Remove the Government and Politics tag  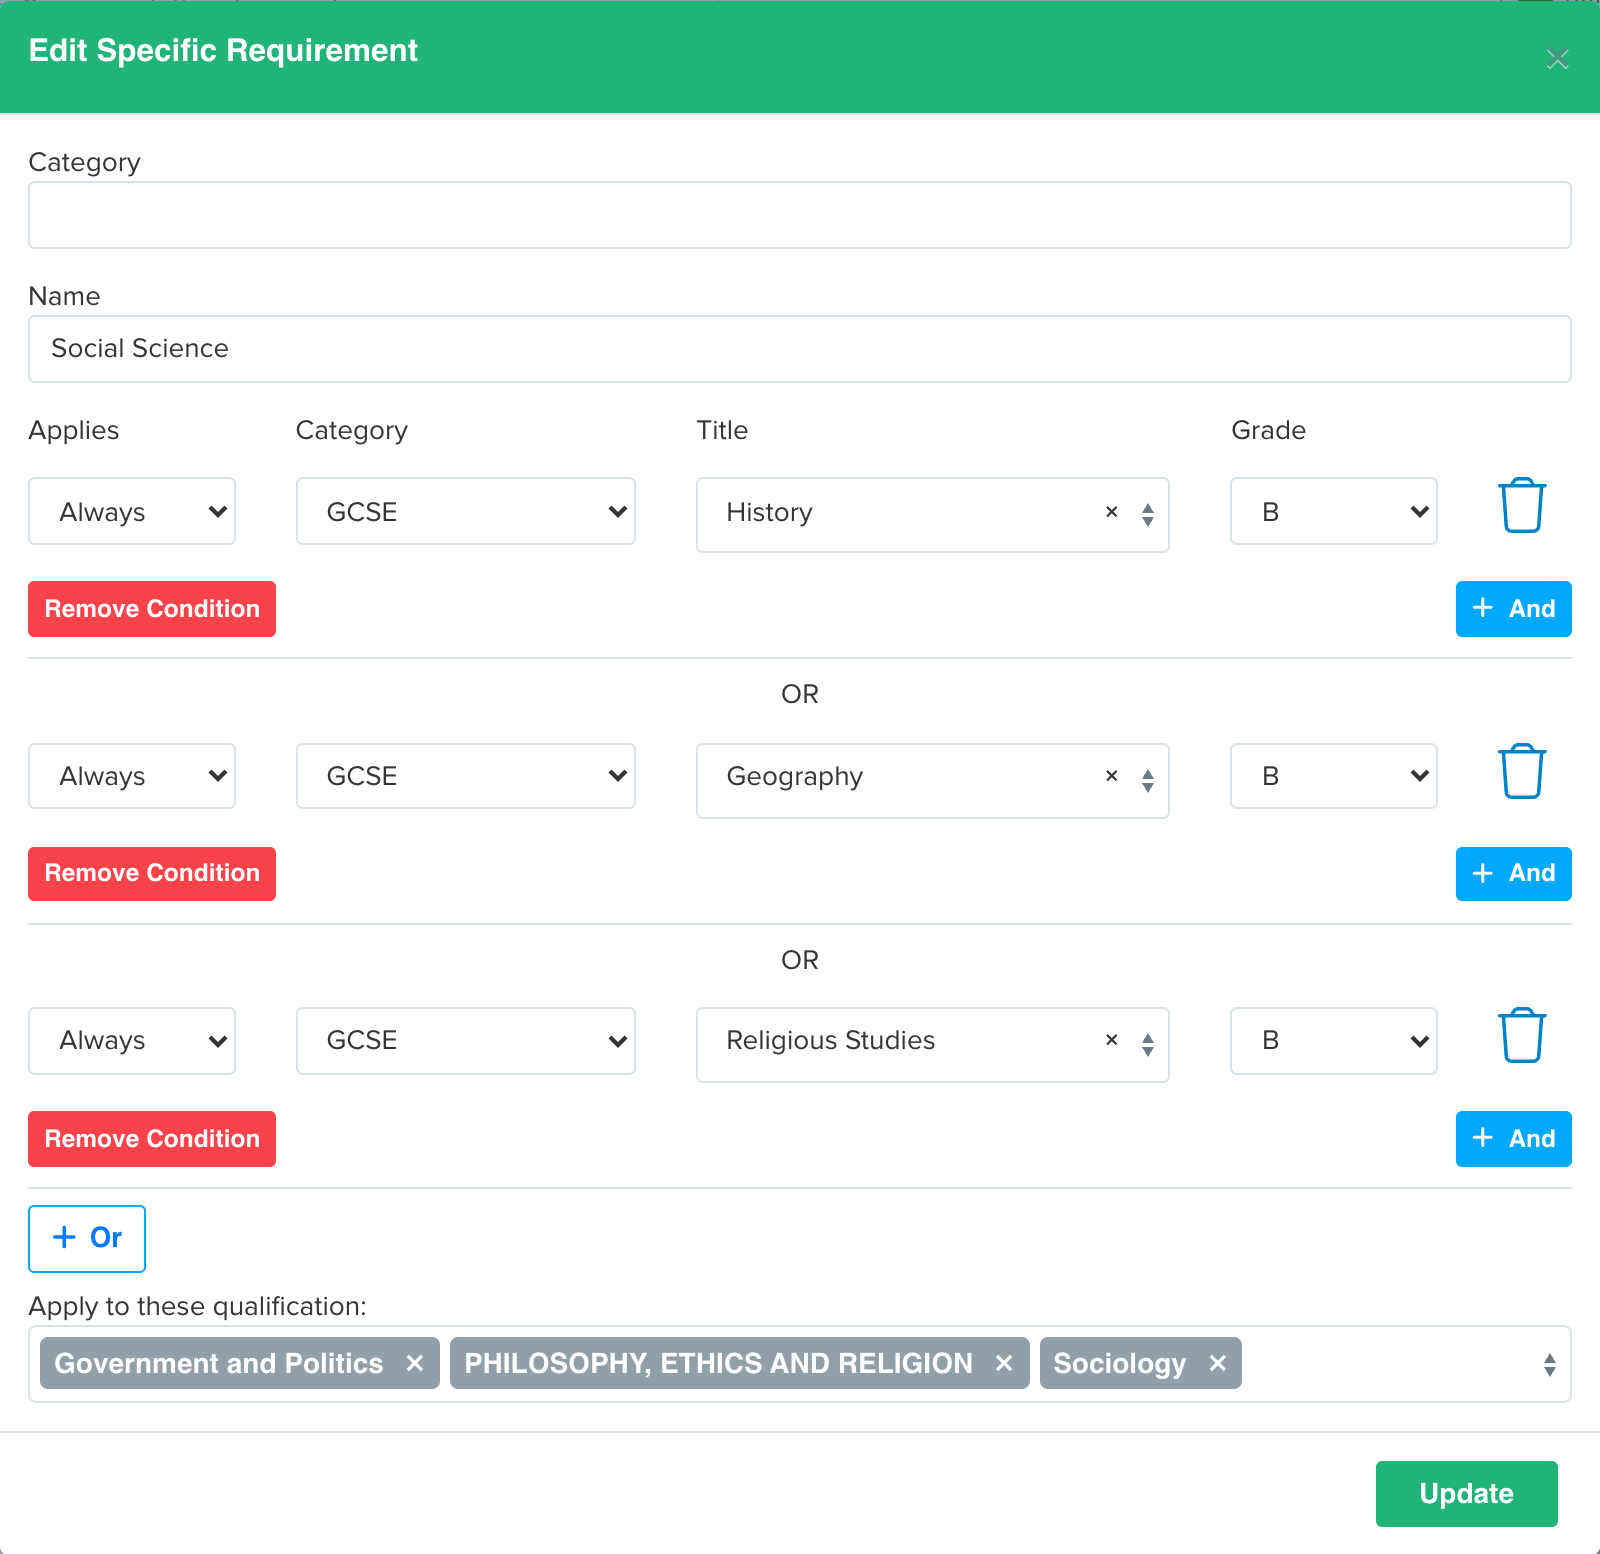tap(415, 1363)
